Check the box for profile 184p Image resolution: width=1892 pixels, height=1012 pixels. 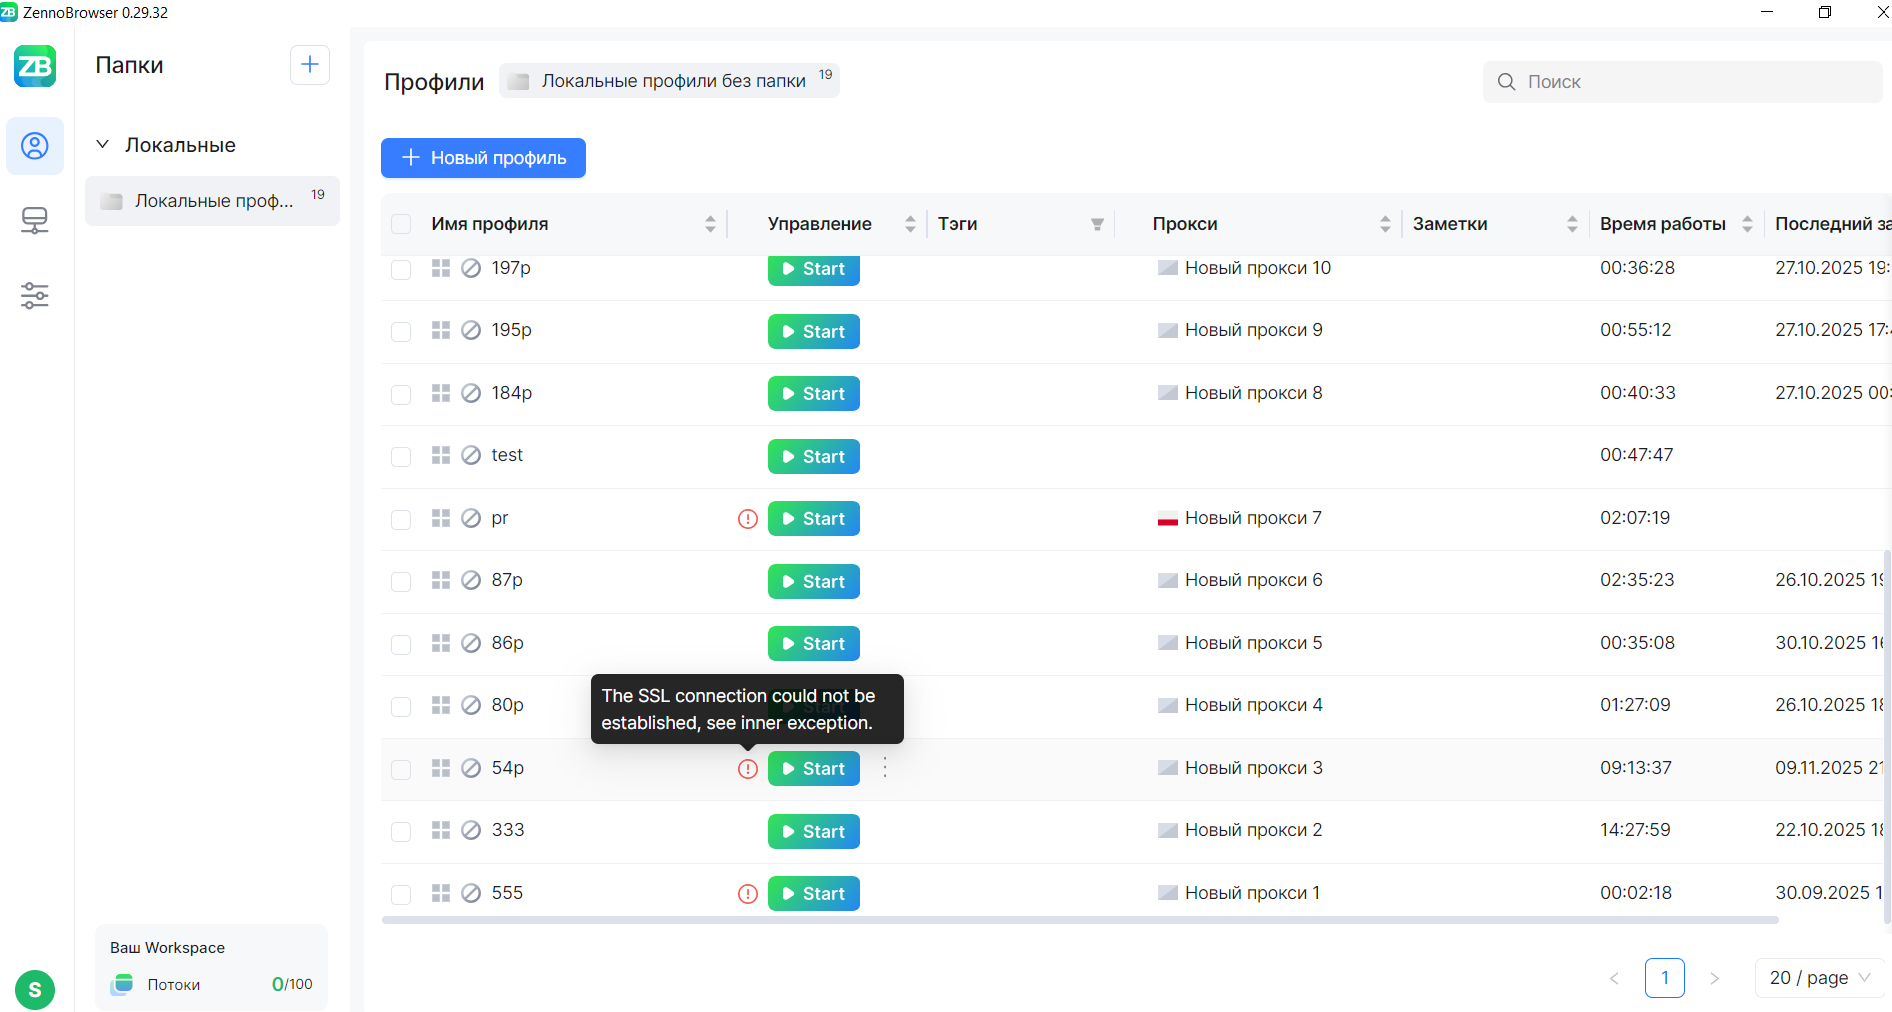pyautogui.click(x=401, y=394)
